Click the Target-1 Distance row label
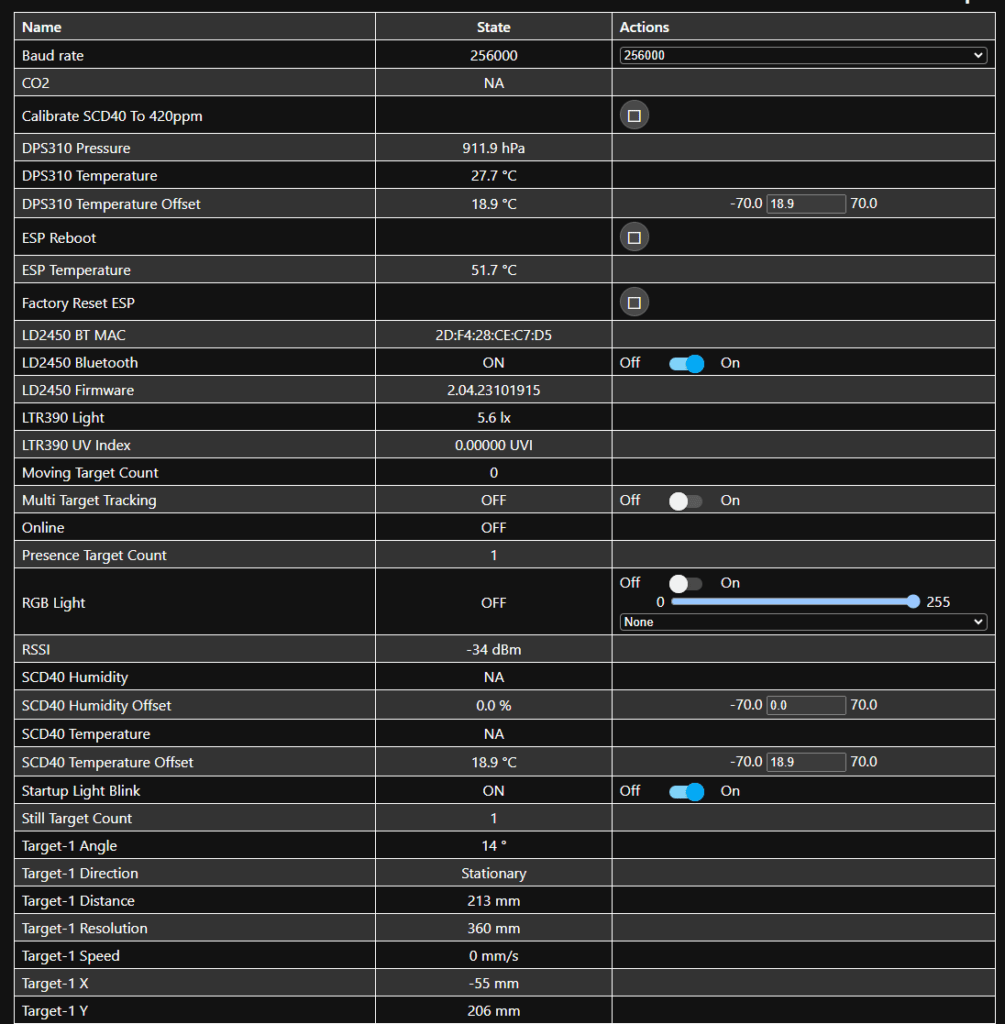This screenshot has width=1005, height=1024. pyautogui.click(x=78, y=901)
